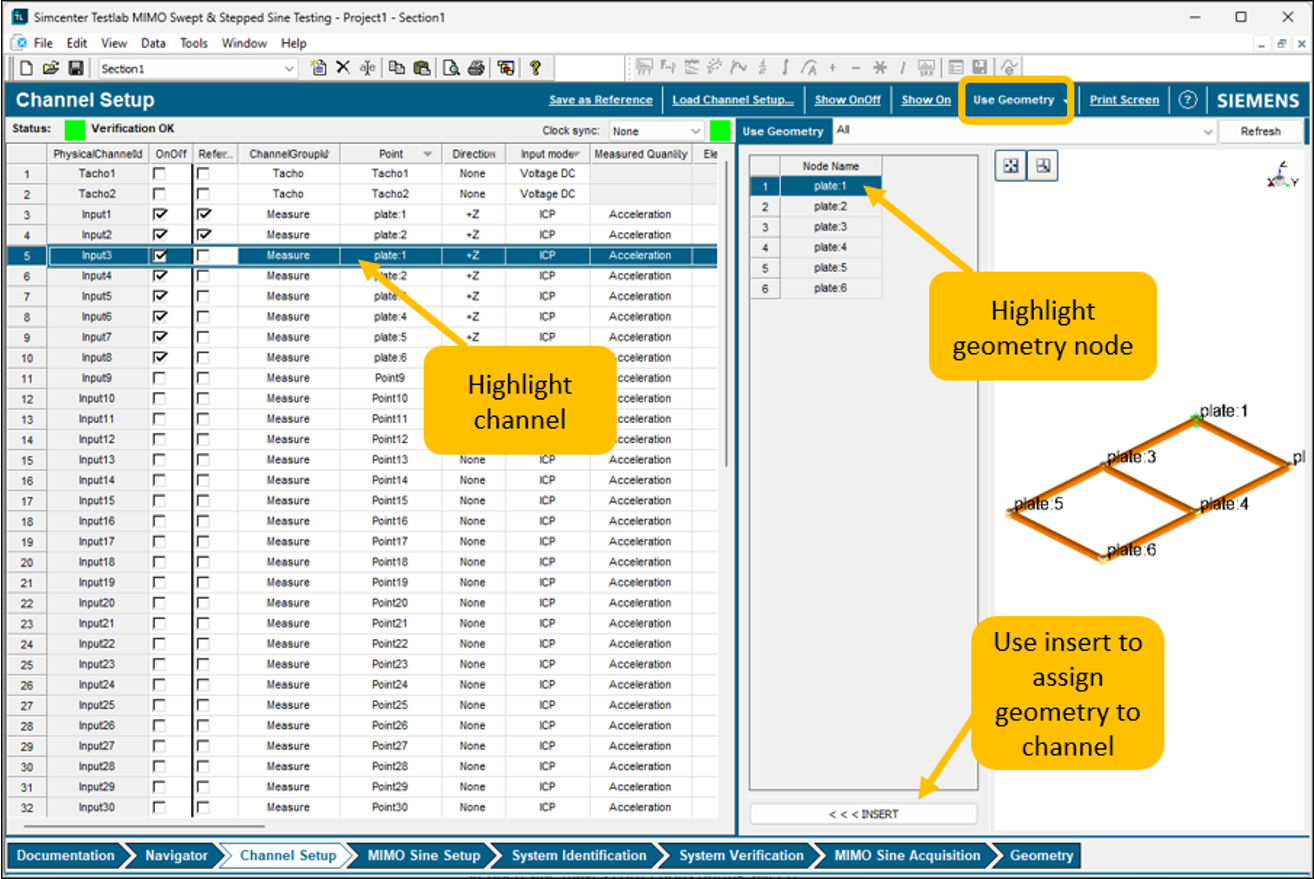
Task: Open the File menu
Action: click(x=43, y=43)
